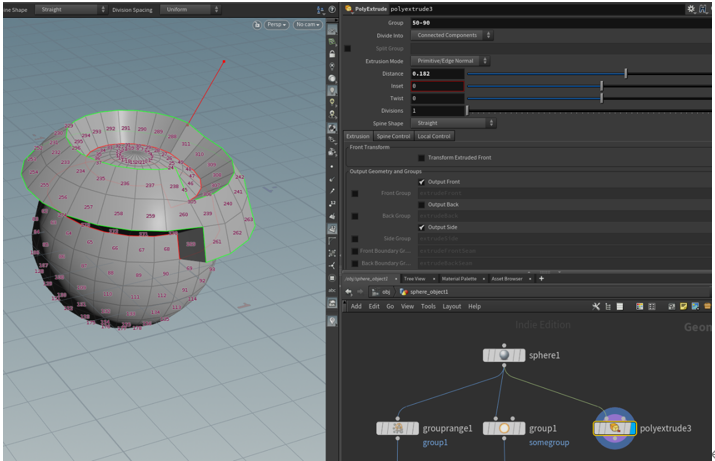Select the group1 node
The width and height of the screenshot is (715, 461).
point(503,428)
